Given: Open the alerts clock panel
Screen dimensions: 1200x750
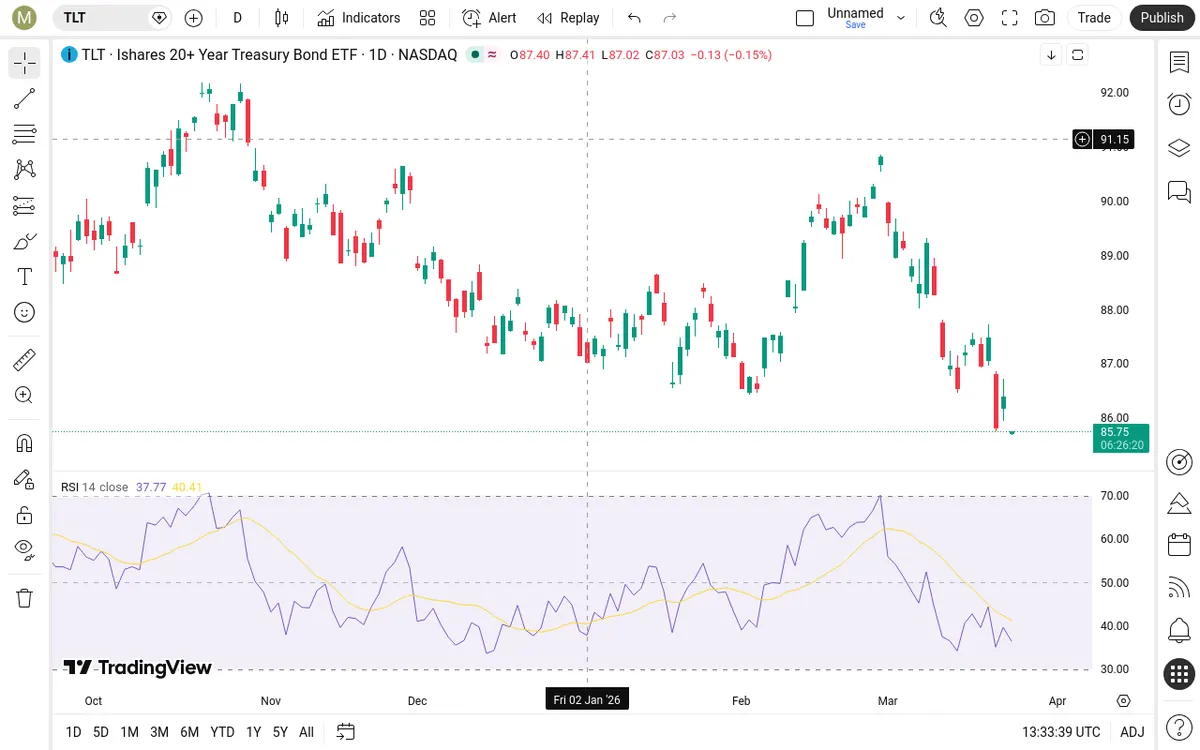Looking at the screenshot, I should tap(1179, 105).
